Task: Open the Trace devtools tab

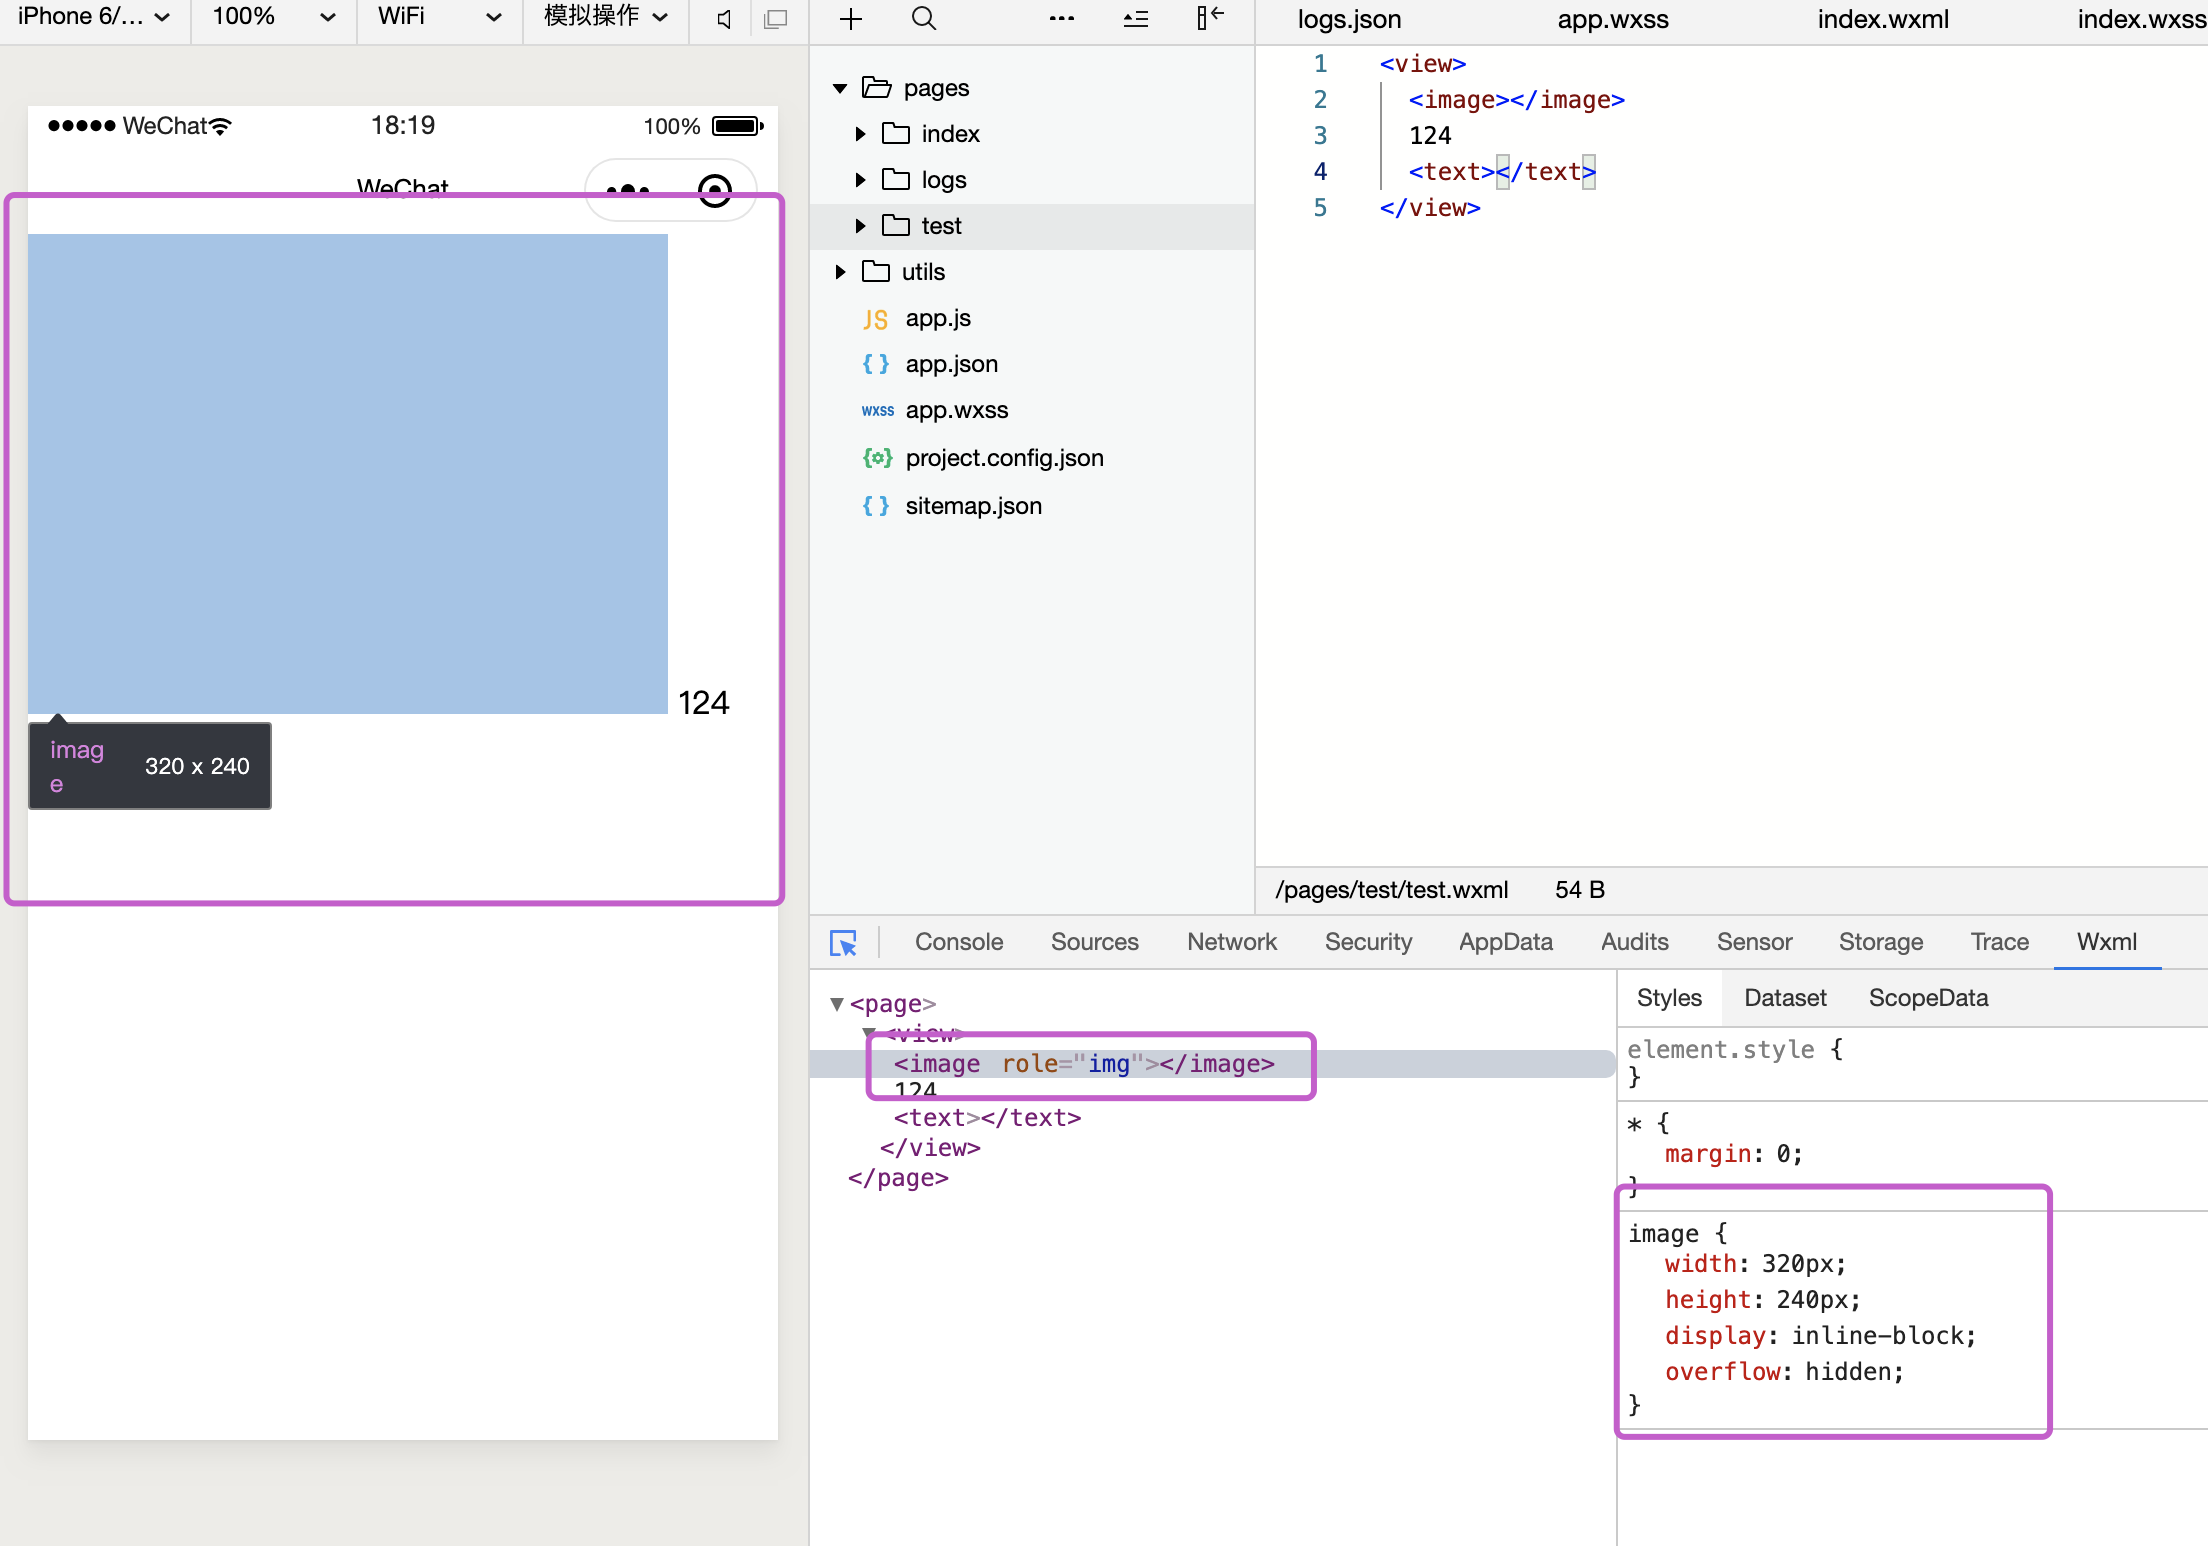Action: (x=1999, y=942)
